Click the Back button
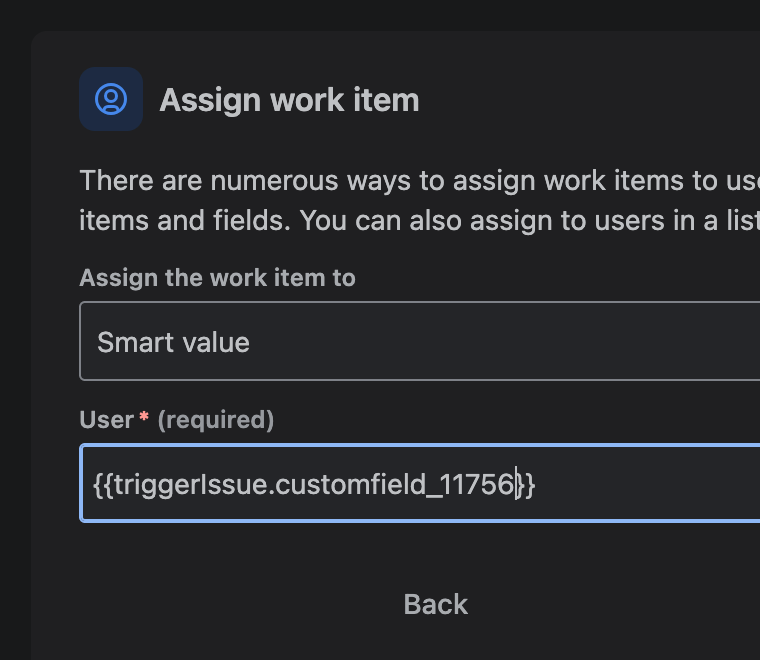Viewport: 760px width, 660px height. [x=435, y=604]
